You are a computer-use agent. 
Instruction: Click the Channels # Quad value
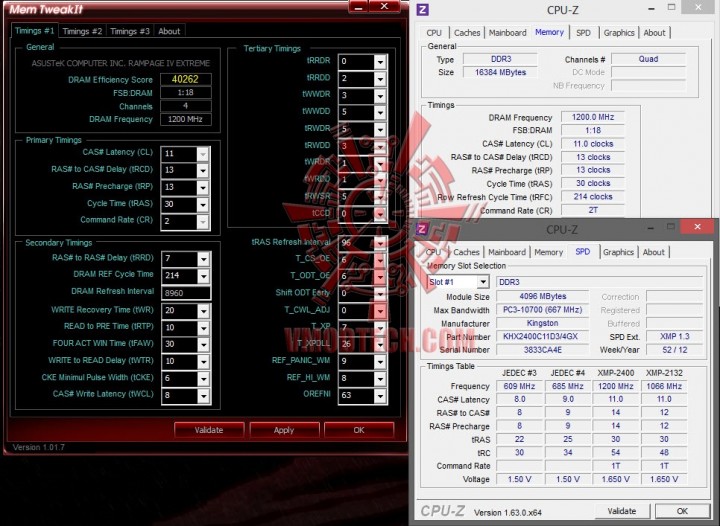pyautogui.click(x=648, y=59)
